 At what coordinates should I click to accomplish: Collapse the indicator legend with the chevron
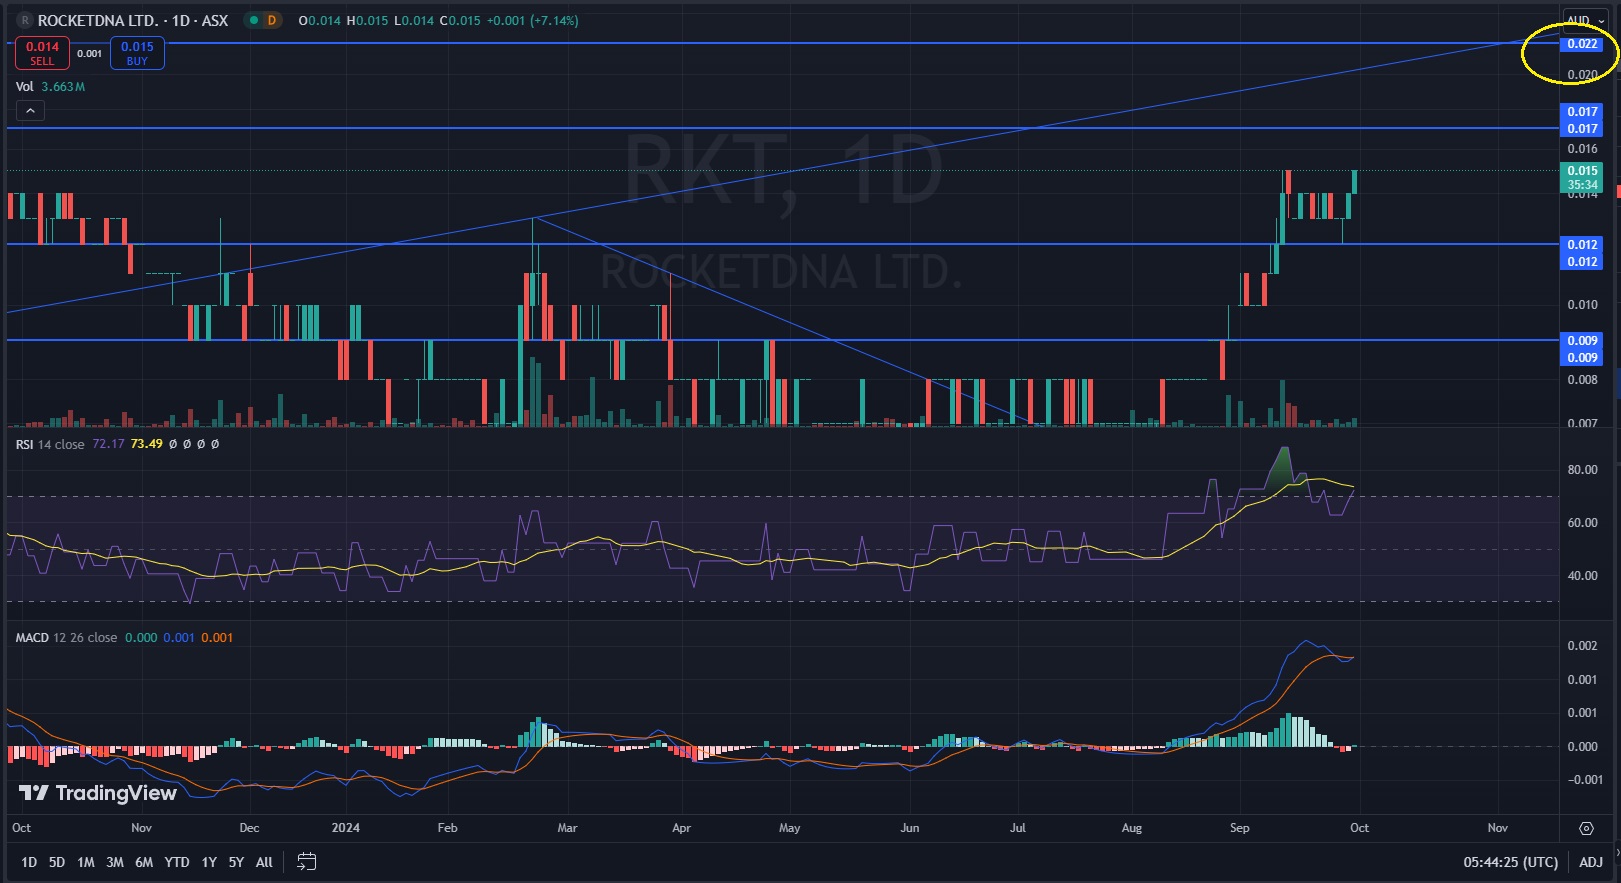pos(30,111)
